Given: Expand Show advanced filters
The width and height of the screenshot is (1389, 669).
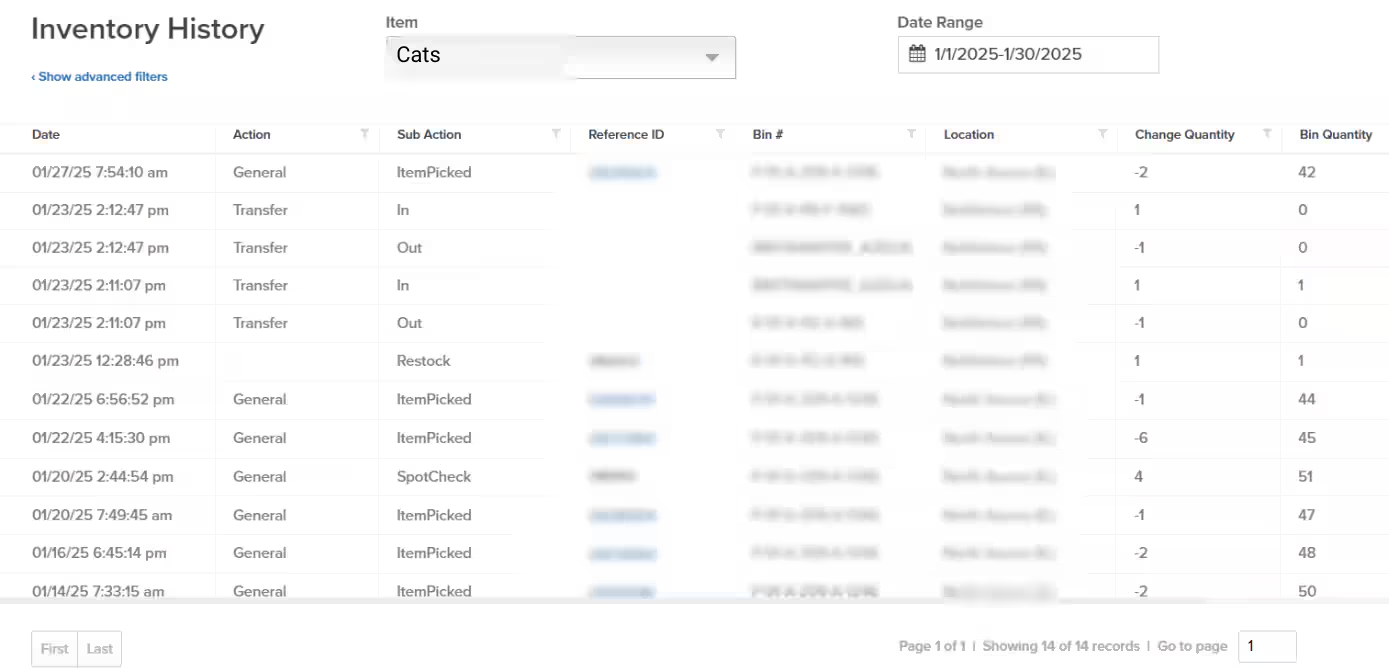Looking at the screenshot, I should 100,76.
